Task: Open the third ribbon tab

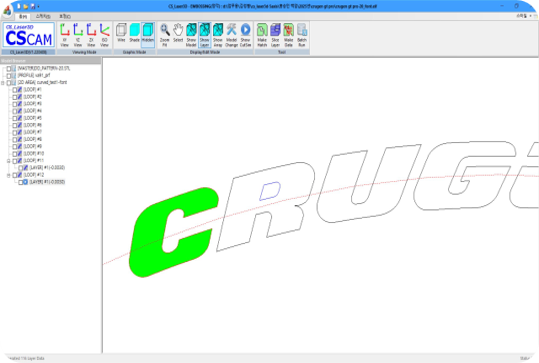Action: [x=65, y=16]
